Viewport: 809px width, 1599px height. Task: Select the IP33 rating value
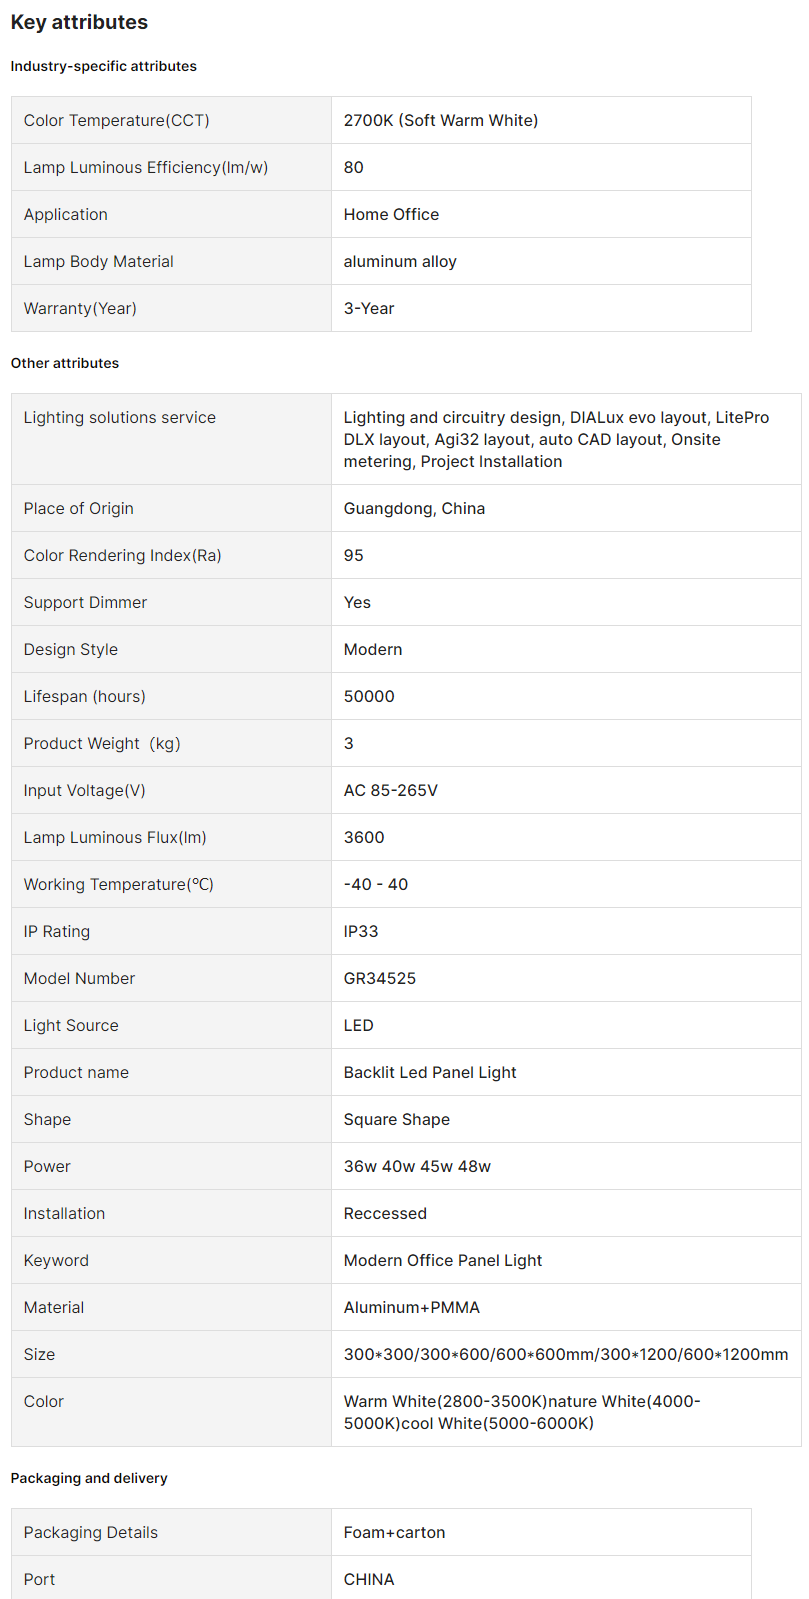[361, 931]
